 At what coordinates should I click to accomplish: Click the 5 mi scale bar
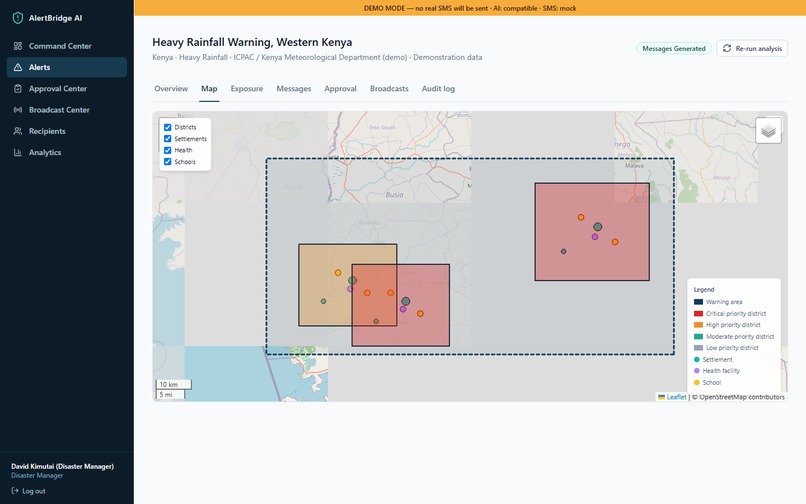tap(171, 394)
